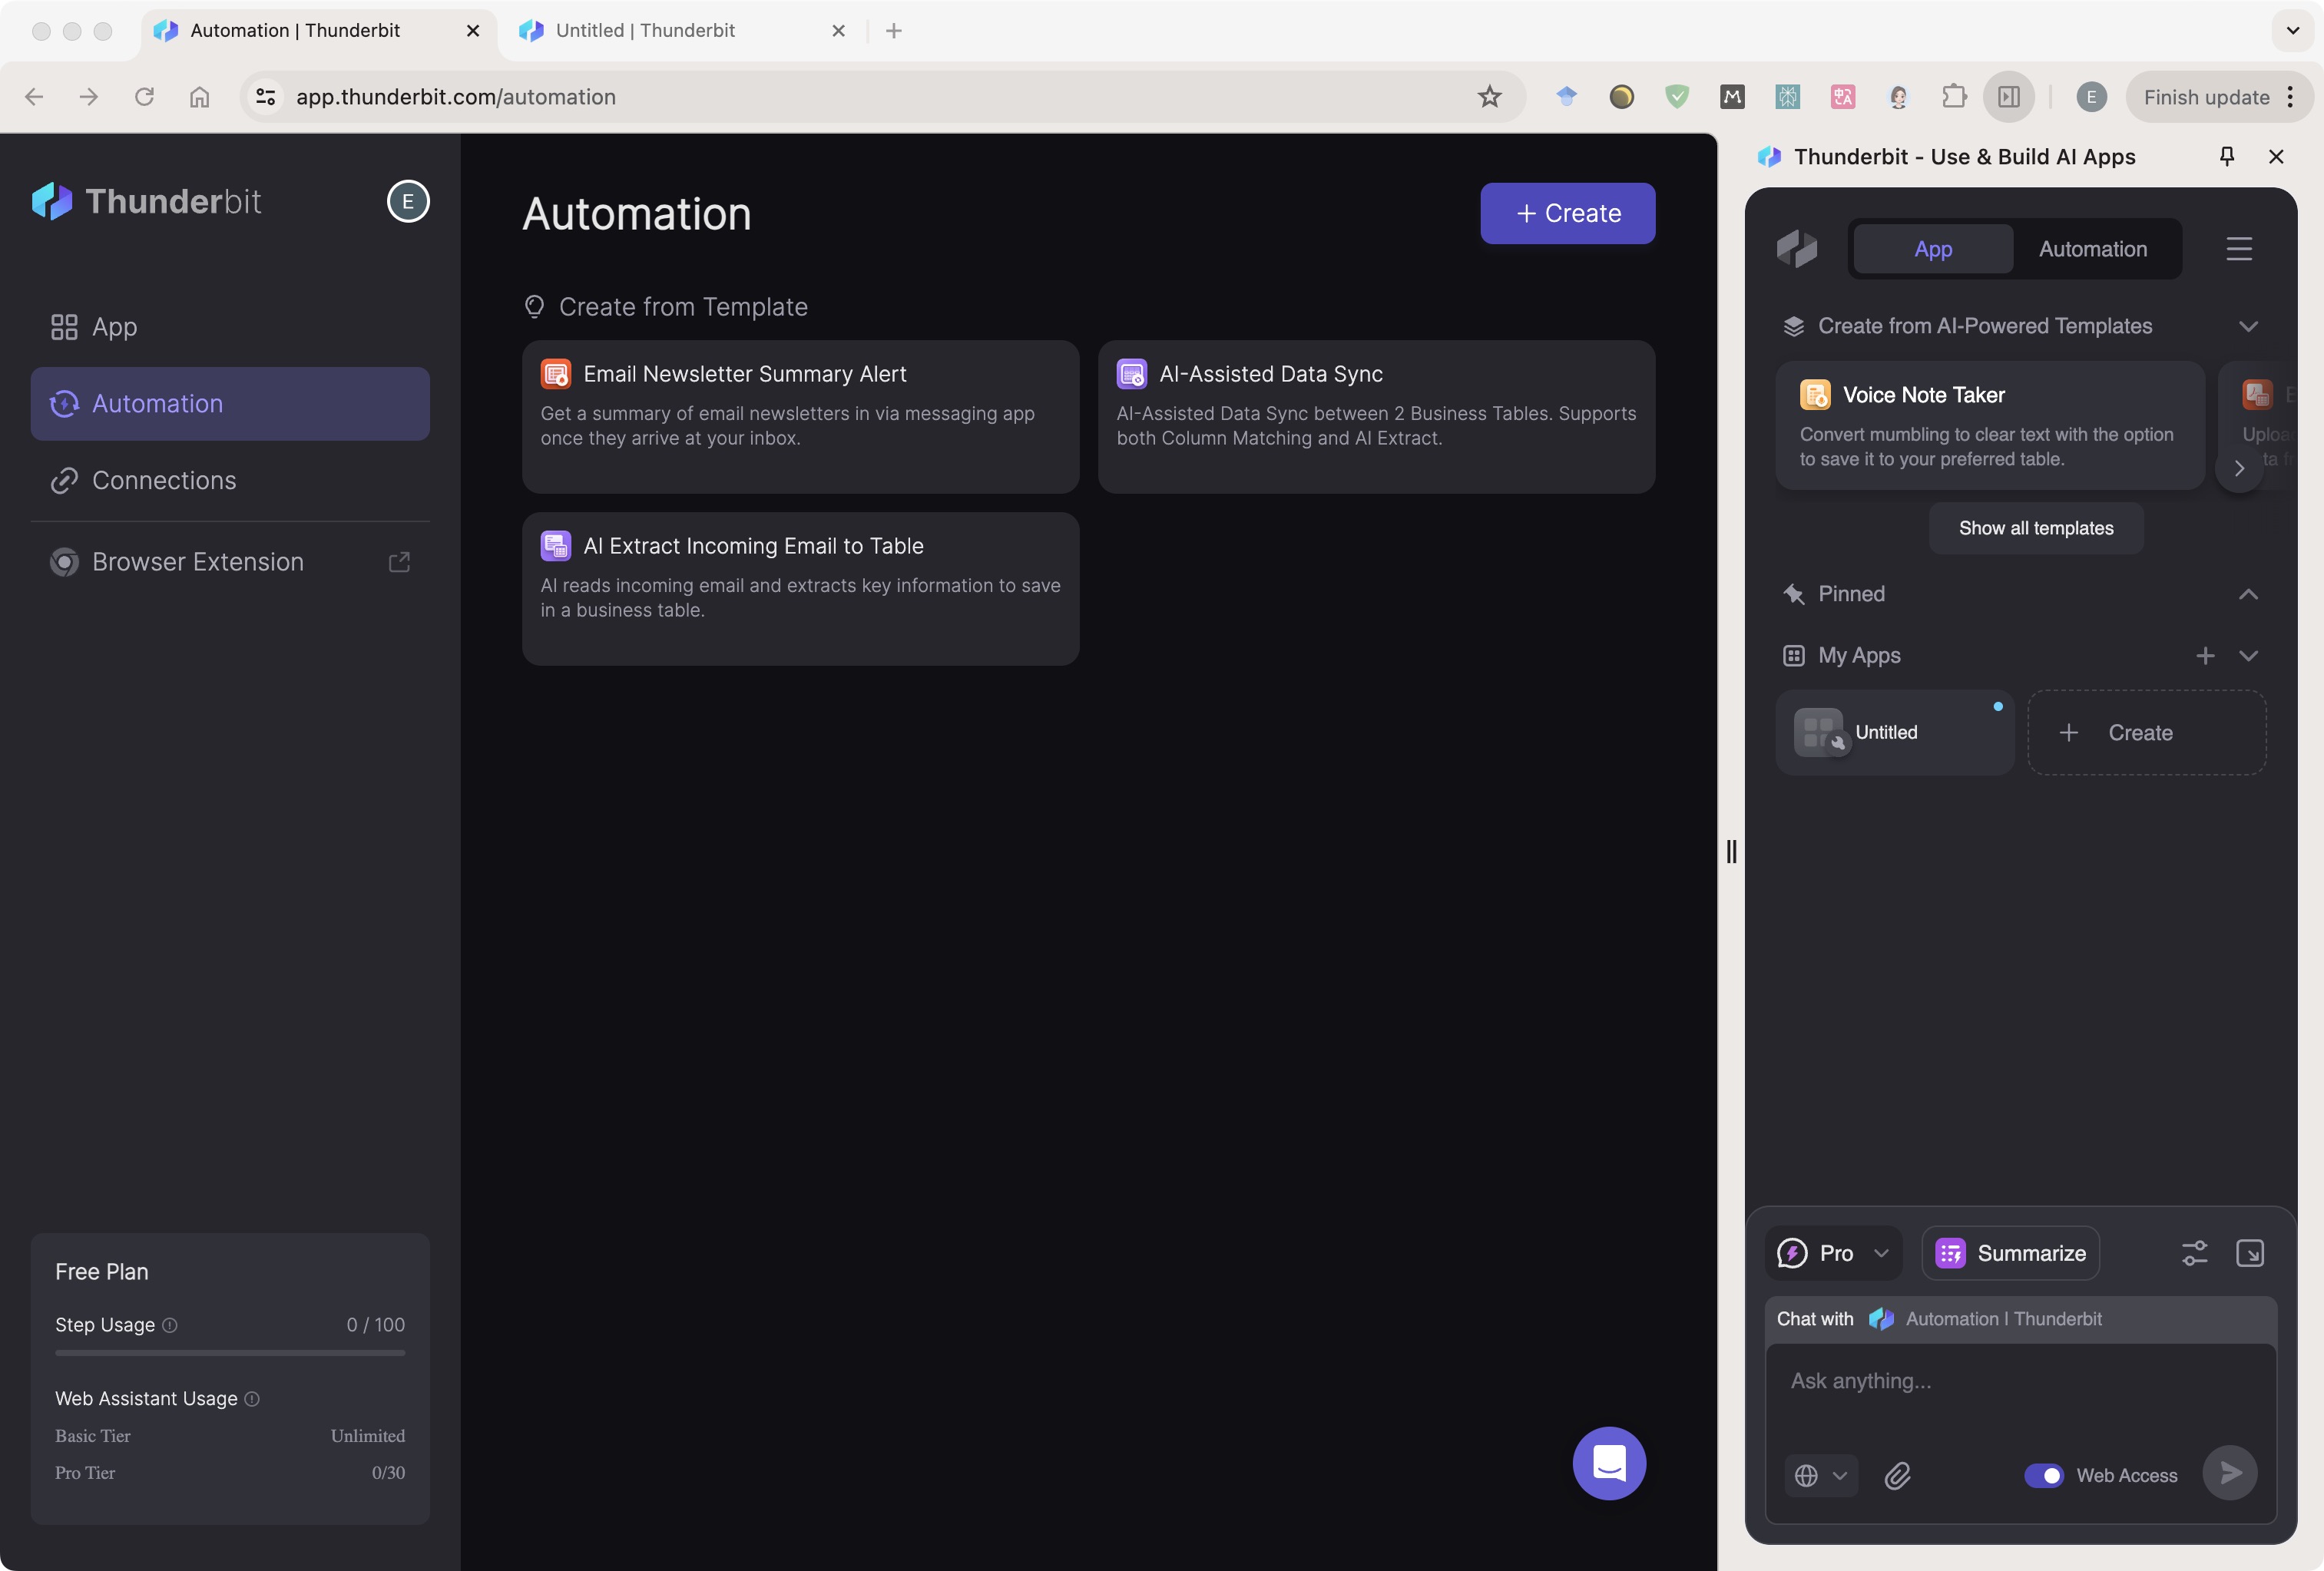Open the Pro model dropdown
The width and height of the screenshot is (2324, 1571).
coord(1833,1253)
